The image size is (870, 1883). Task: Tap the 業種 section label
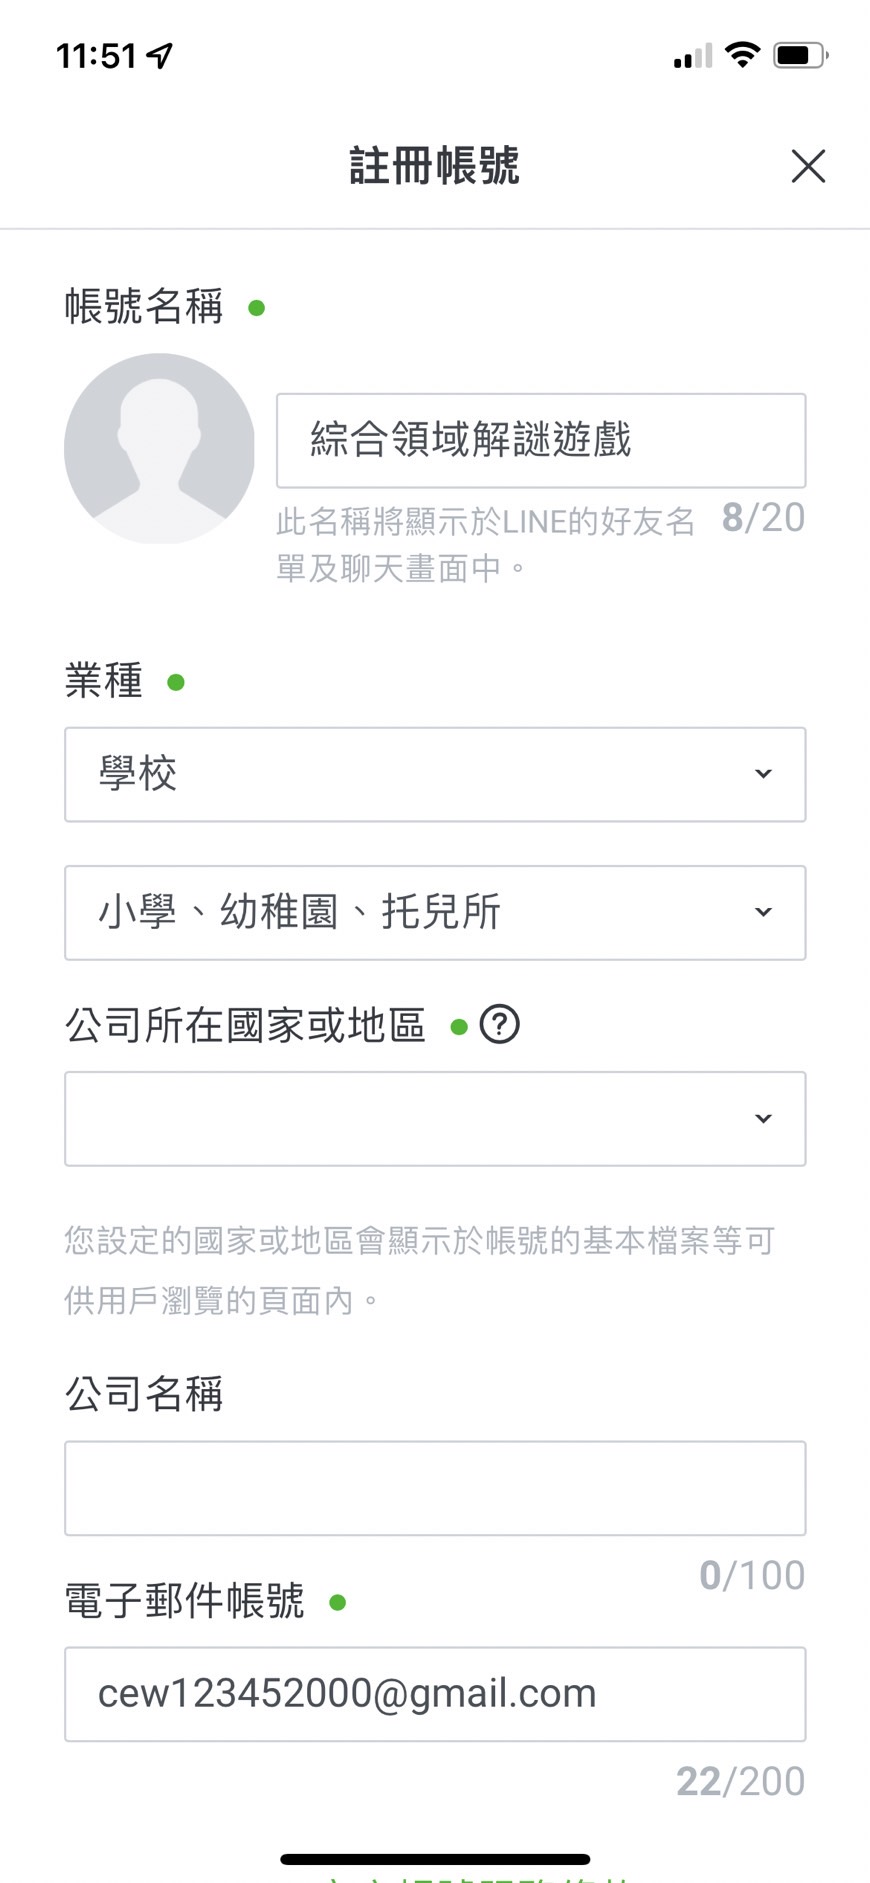(104, 681)
